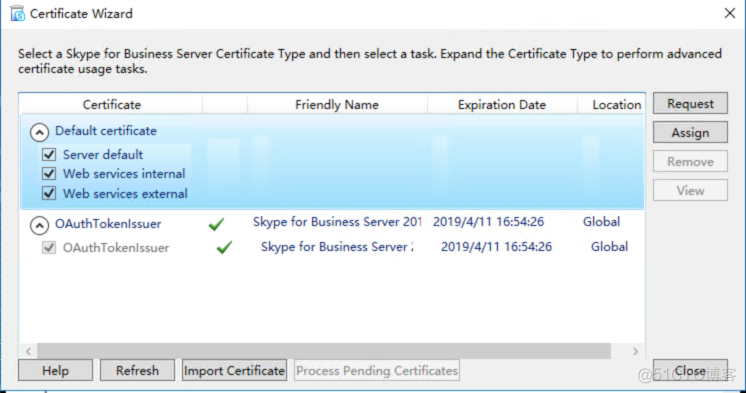Collapse the Default certificate group

(39, 132)
